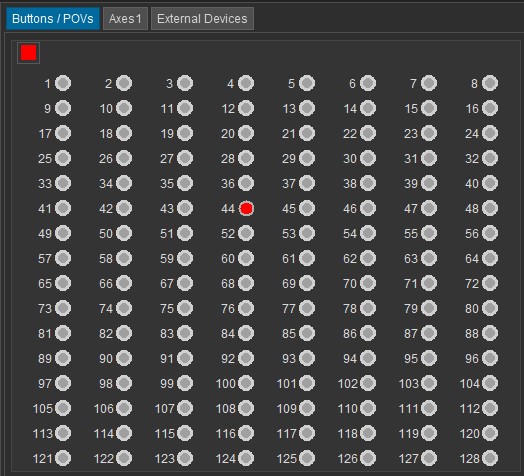Click the red square swatch at the top
The image size is (524, 476).
pos(28,53)
